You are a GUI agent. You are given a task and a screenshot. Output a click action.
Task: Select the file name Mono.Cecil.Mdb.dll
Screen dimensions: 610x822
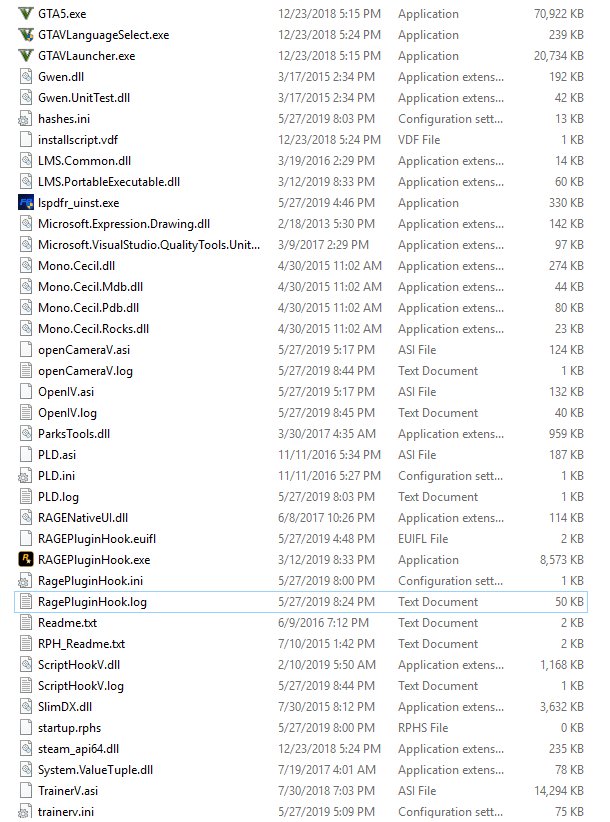(x=91, y=287)
